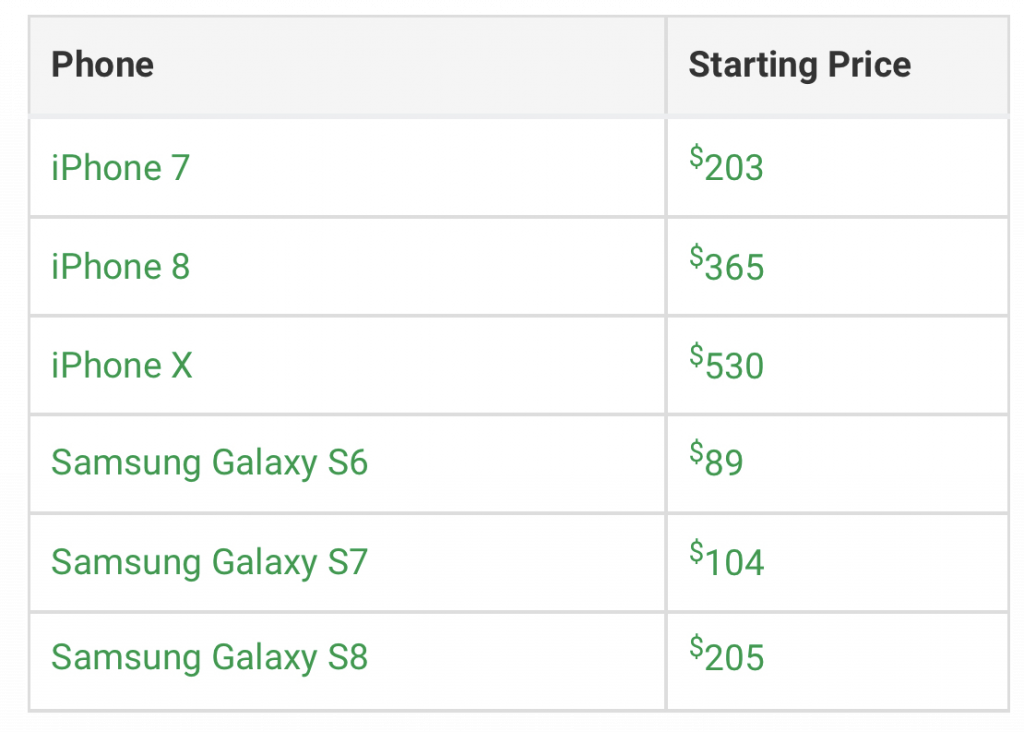Screen dimensions: 1024x732
Task: Select the Phone column header
Action: (103, 65)
